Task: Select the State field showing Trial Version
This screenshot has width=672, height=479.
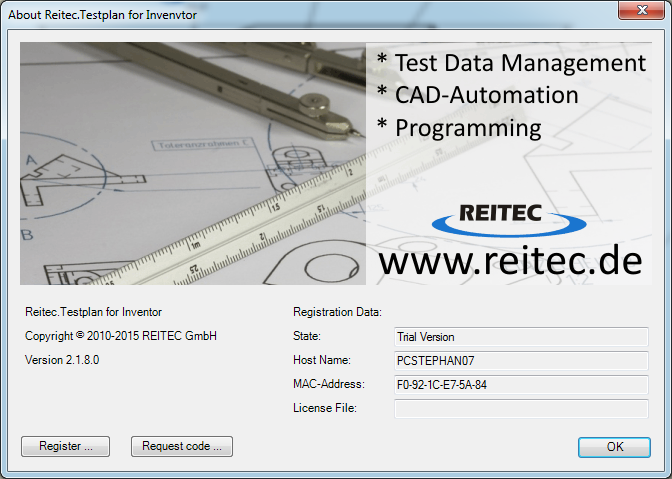Action: (520, 337)
